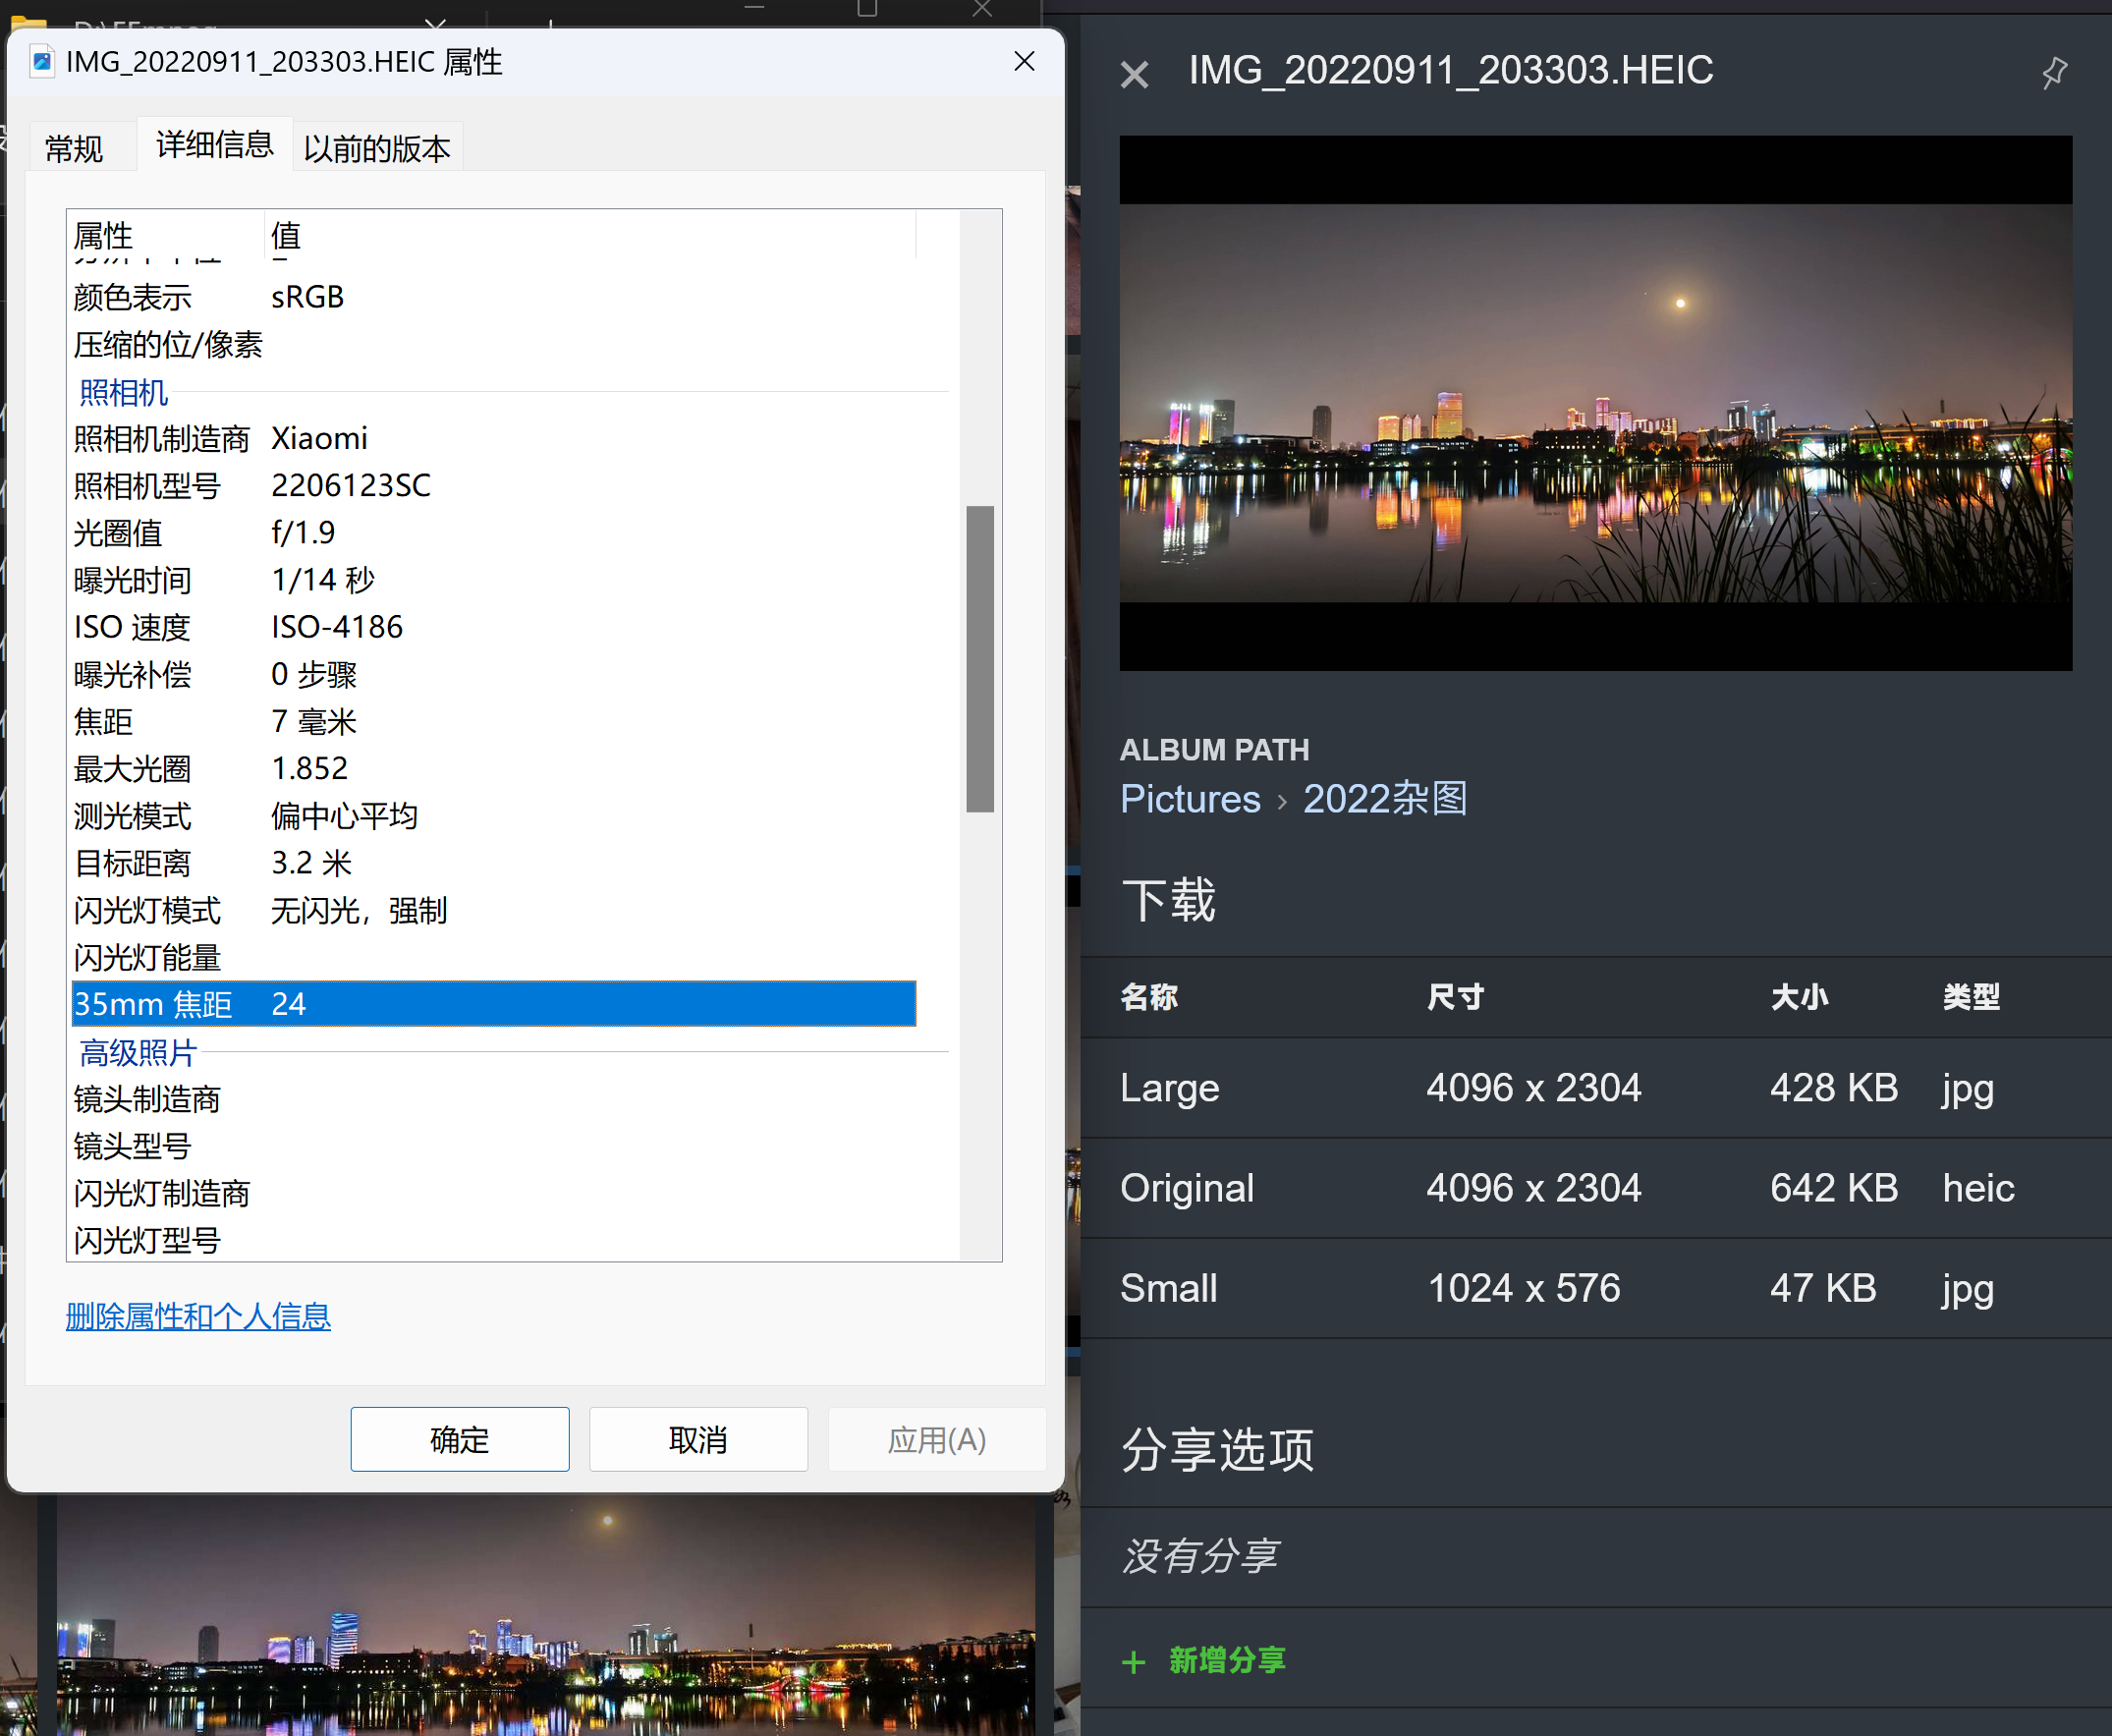This screenshot has height=1736, width=2112.
Task: Click the properties list scrollbar thumb
Action: click(979, 659)
